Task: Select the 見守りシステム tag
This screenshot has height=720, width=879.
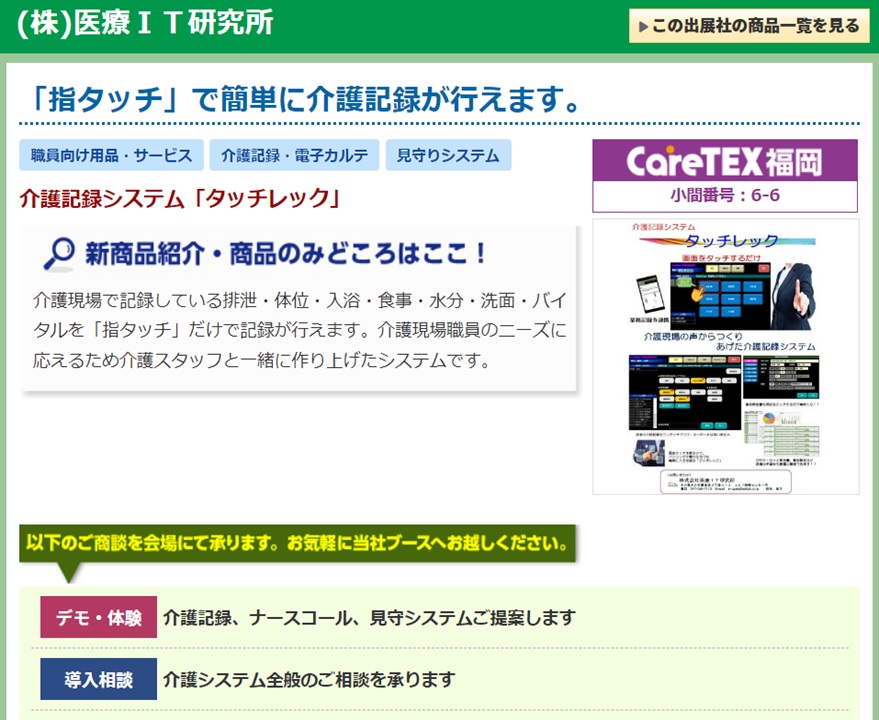Action: (x=448, y=155)
